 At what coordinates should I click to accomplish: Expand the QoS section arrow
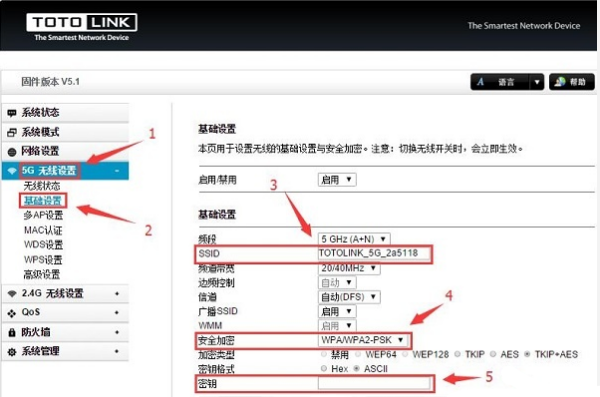(x=117, y=313)
